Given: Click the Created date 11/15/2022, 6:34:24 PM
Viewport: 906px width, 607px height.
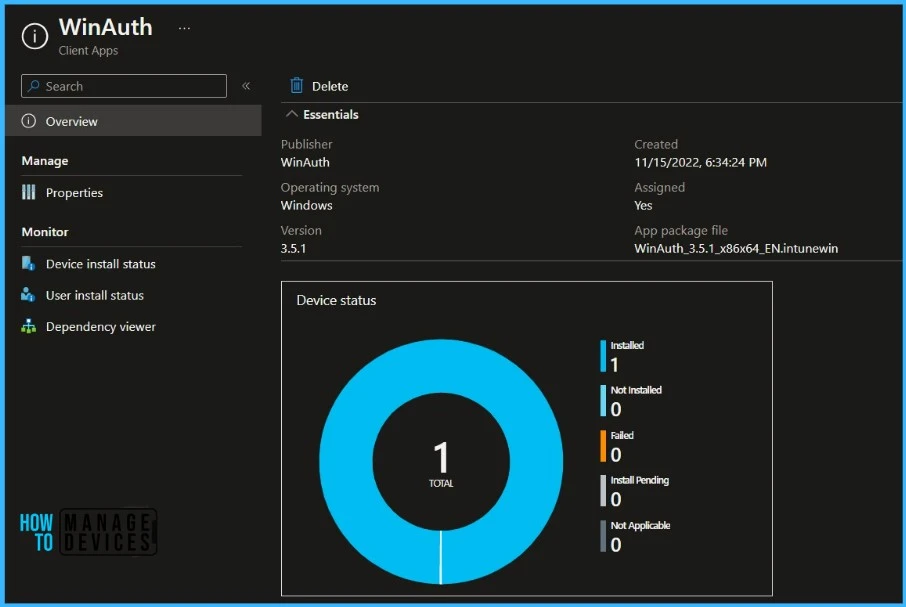Looking at the screenshot, I should pos(700,162).
